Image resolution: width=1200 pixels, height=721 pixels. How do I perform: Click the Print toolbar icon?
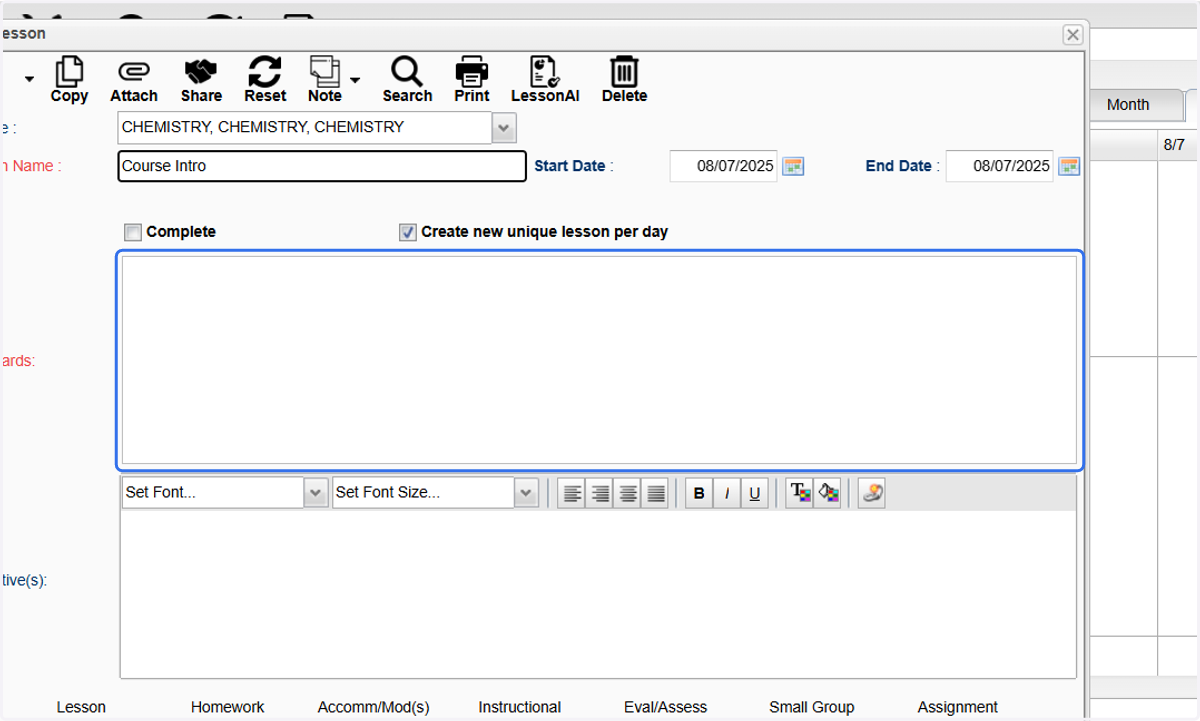tap(472, 79)
